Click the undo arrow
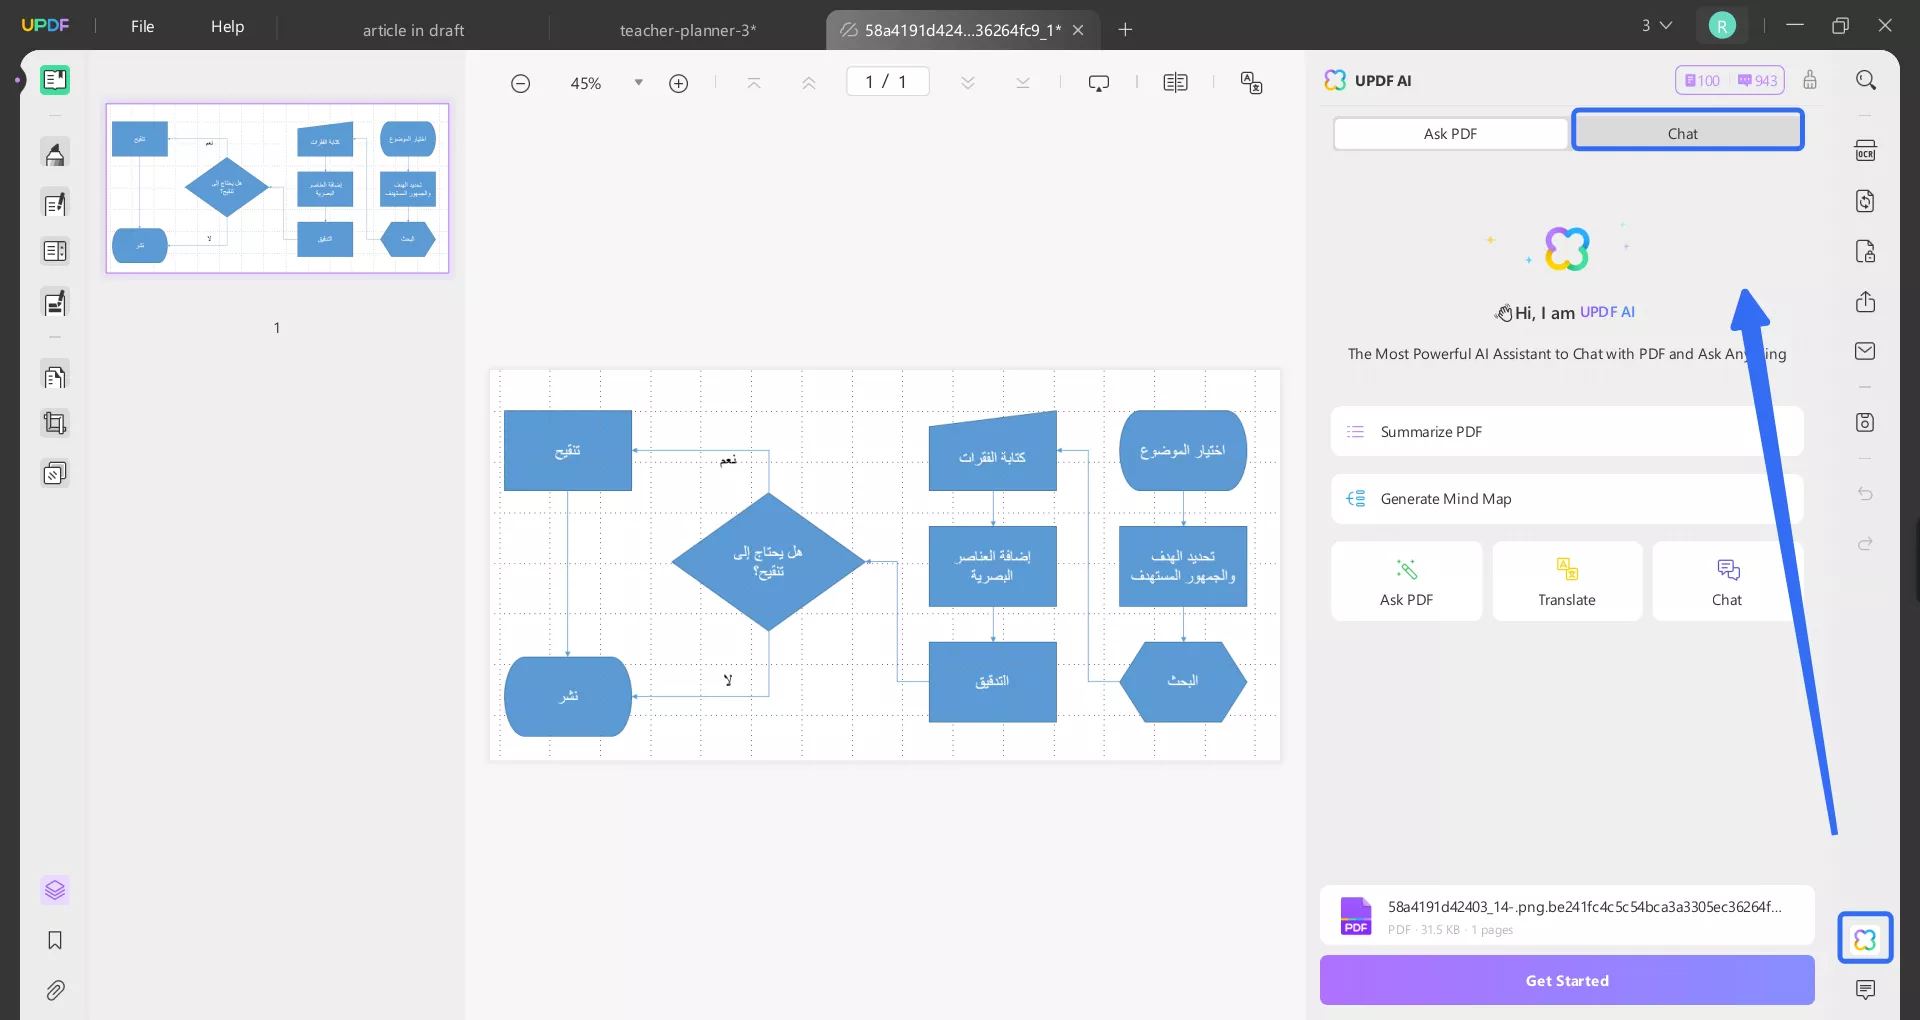 1865,494
